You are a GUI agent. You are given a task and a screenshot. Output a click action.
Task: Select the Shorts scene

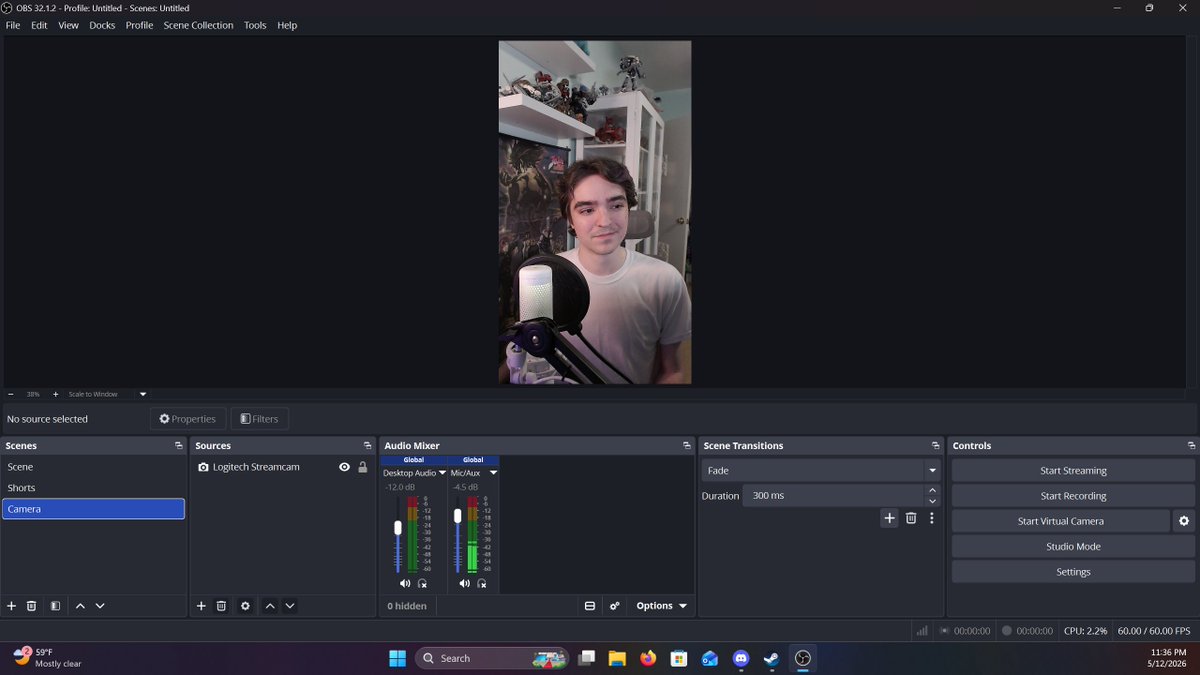[x=93, y=488]
